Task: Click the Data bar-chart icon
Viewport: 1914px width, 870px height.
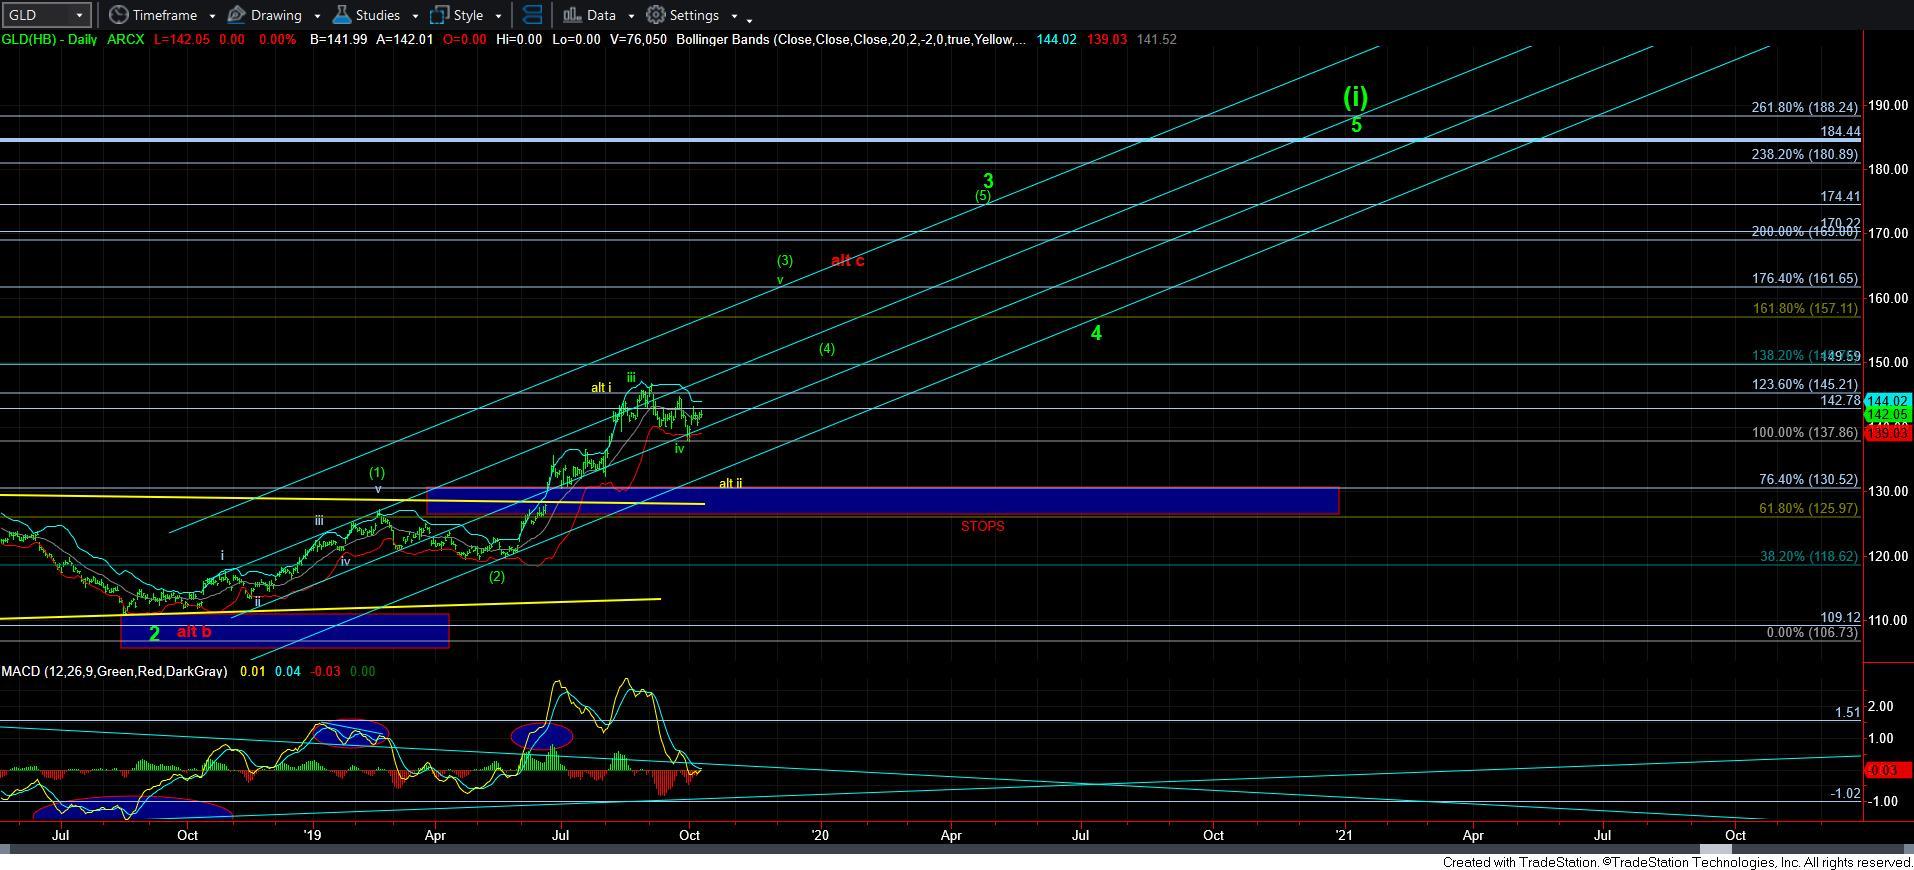Action: coord(572,15)
